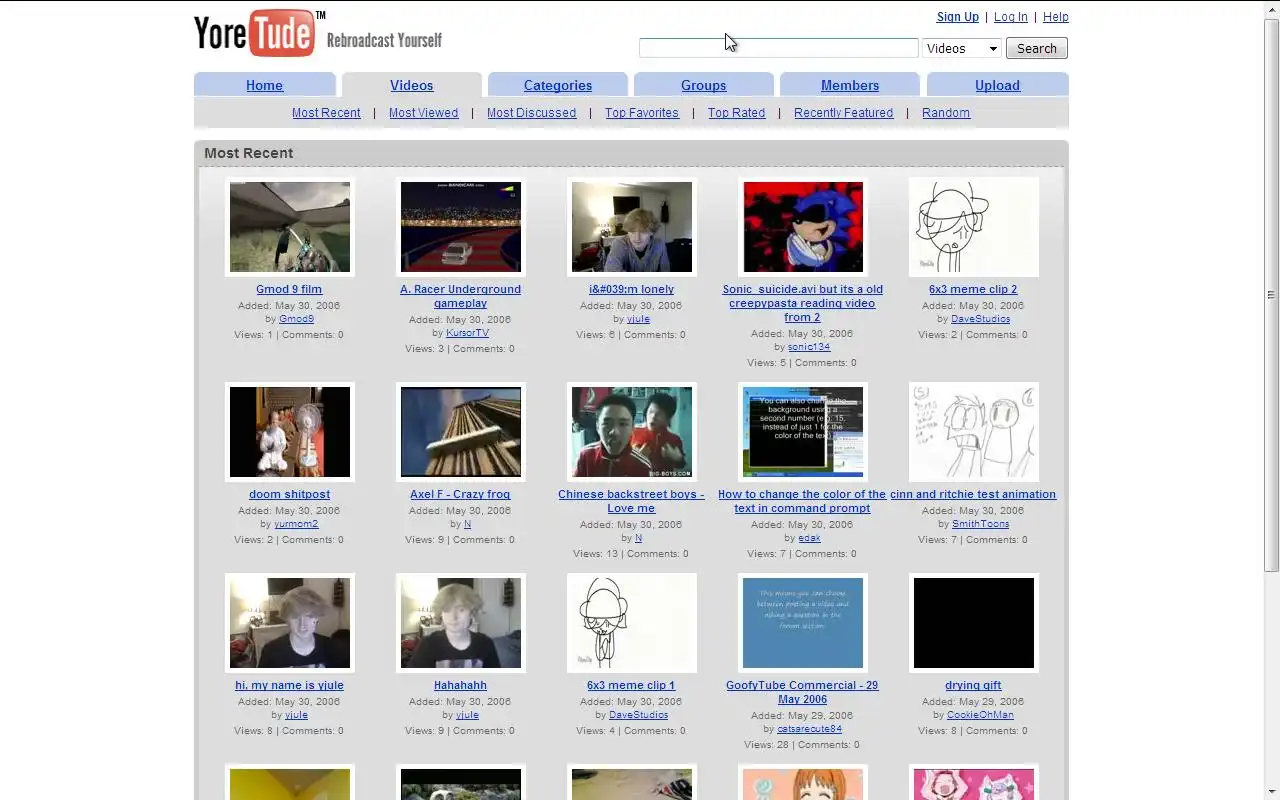Open uploader SmithToons's profile
This screenshot has height=800, width=1280.
(980, 524)
